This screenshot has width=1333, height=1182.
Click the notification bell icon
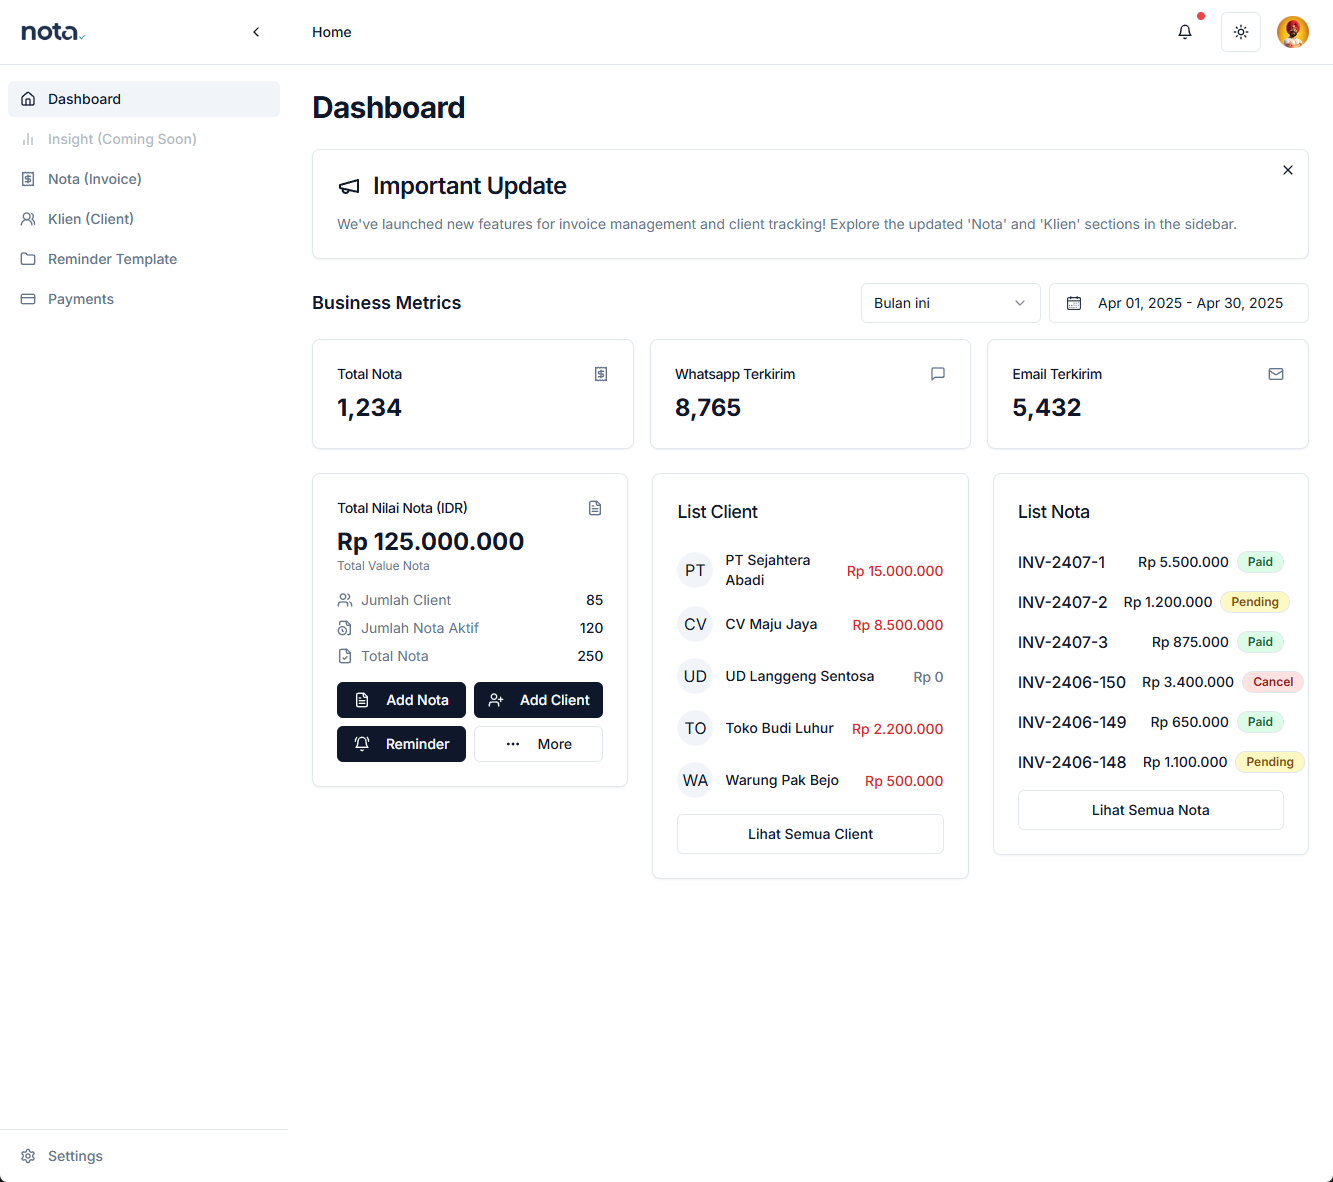1185,32
